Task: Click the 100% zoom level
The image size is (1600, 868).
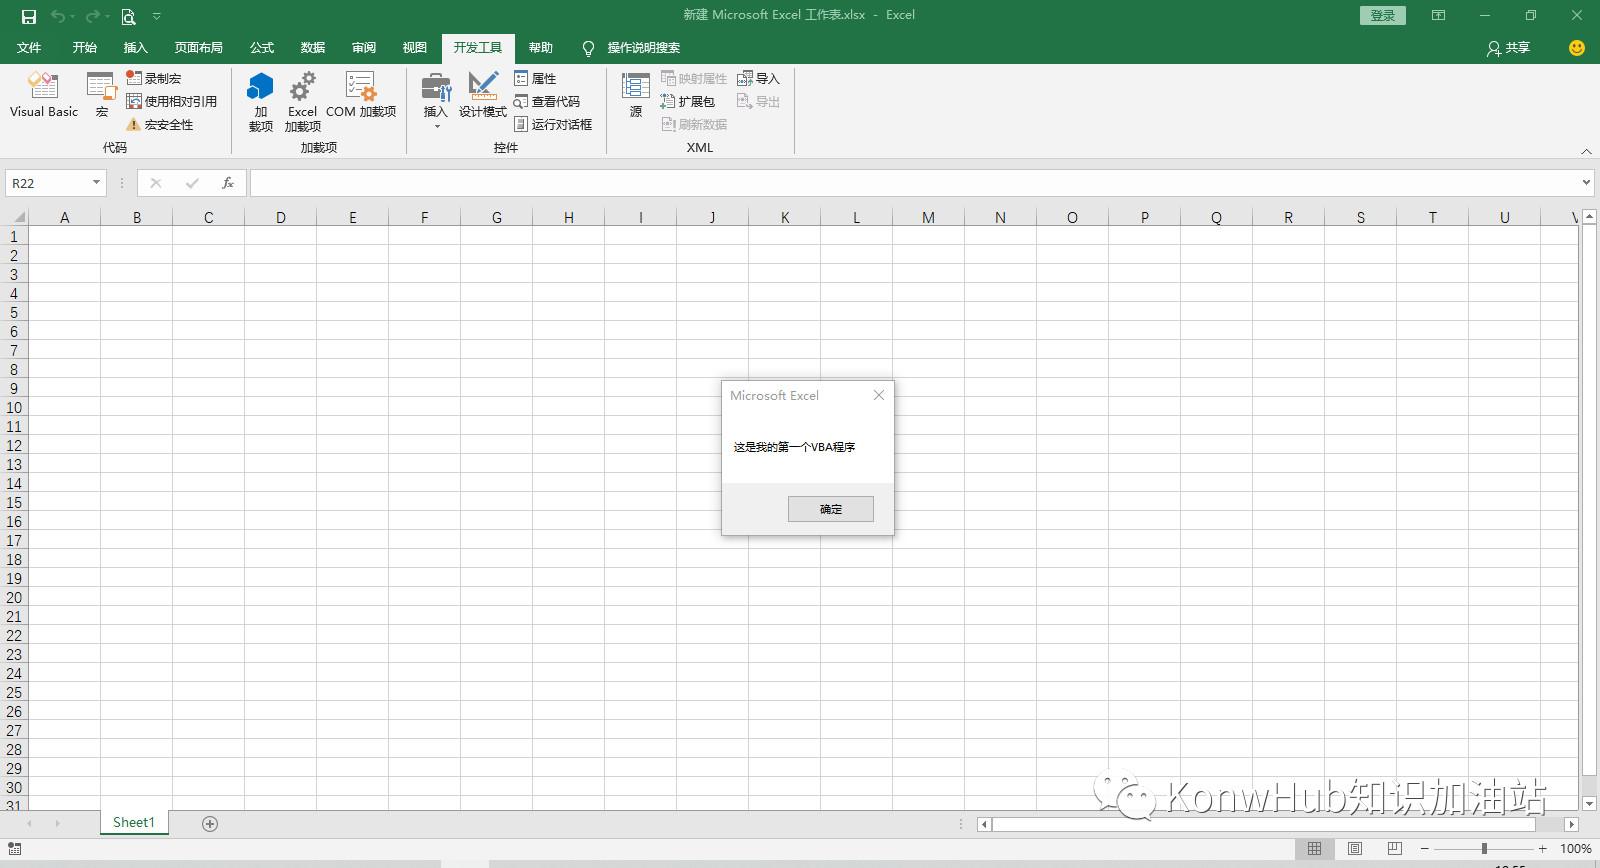Action: [1575, 848]
